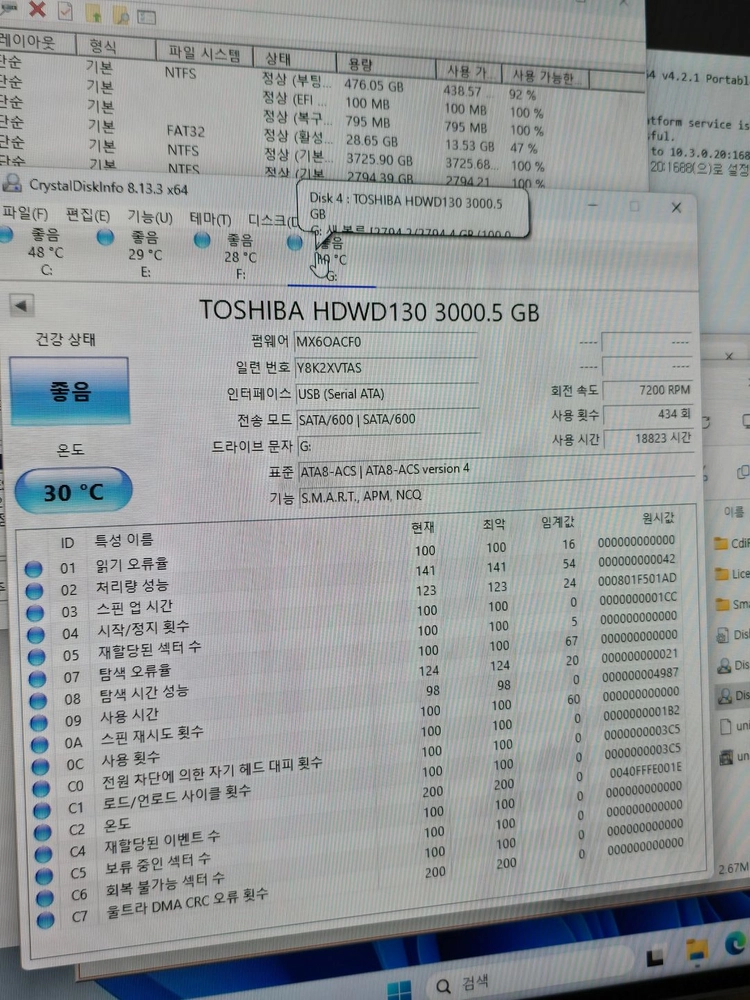
Task: Click the 파일 시스템 column header in Disk Management
Action: [204, 53]
